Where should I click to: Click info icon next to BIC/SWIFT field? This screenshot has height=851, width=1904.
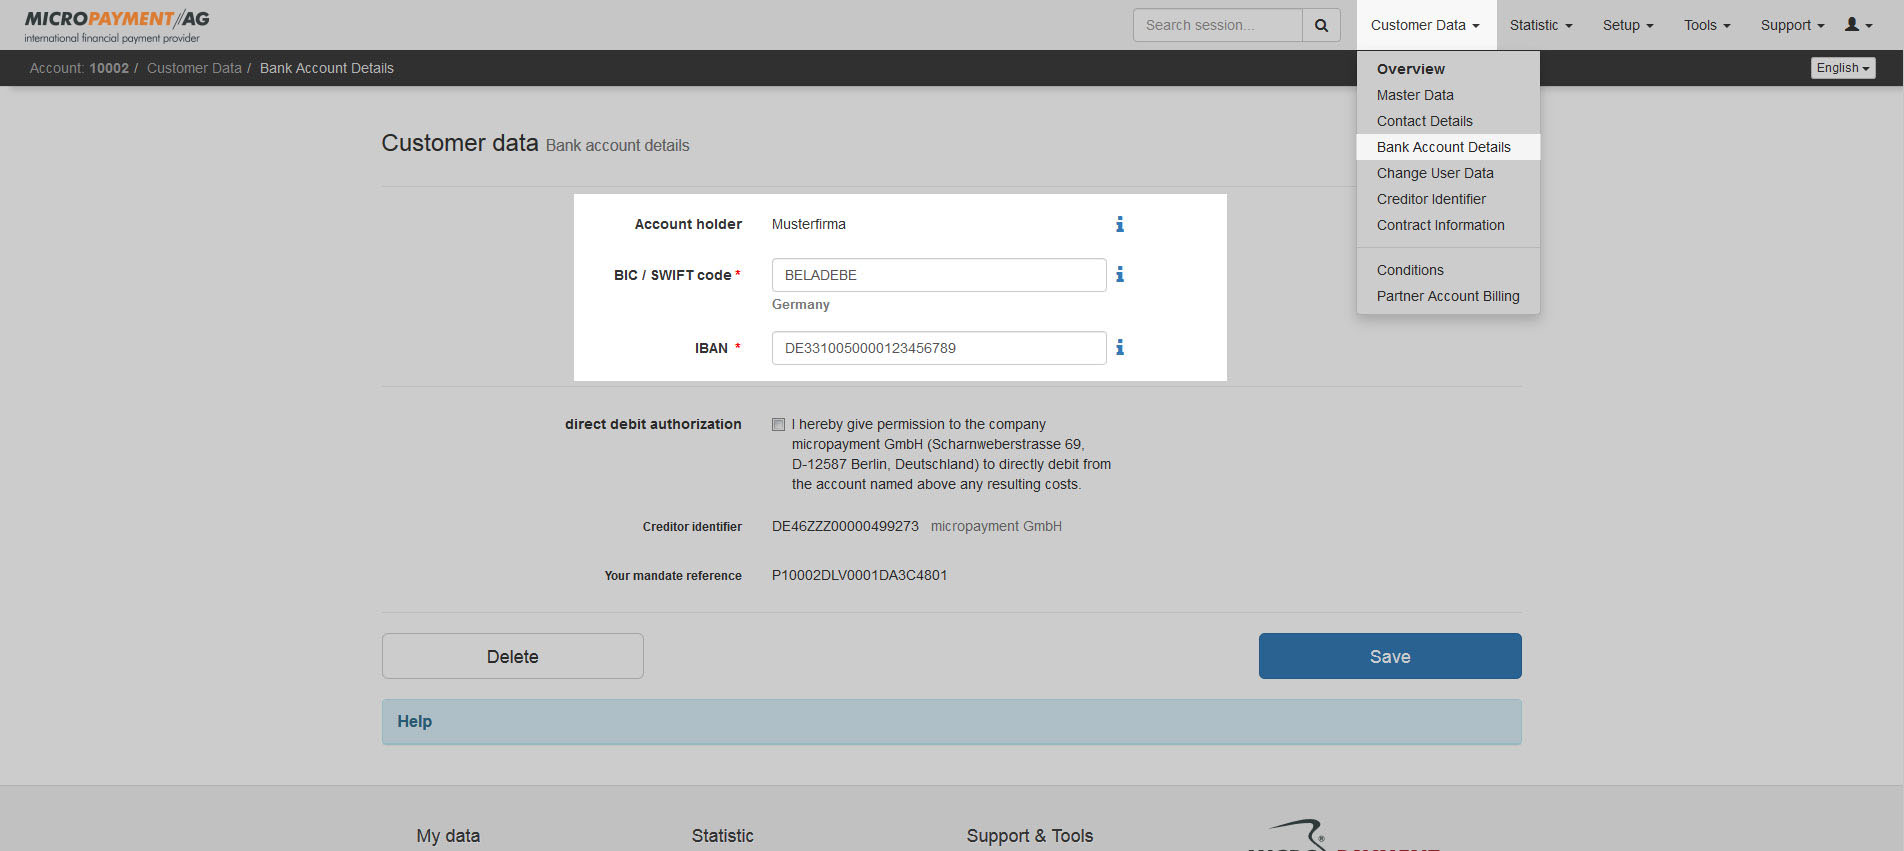(1120, 274)
